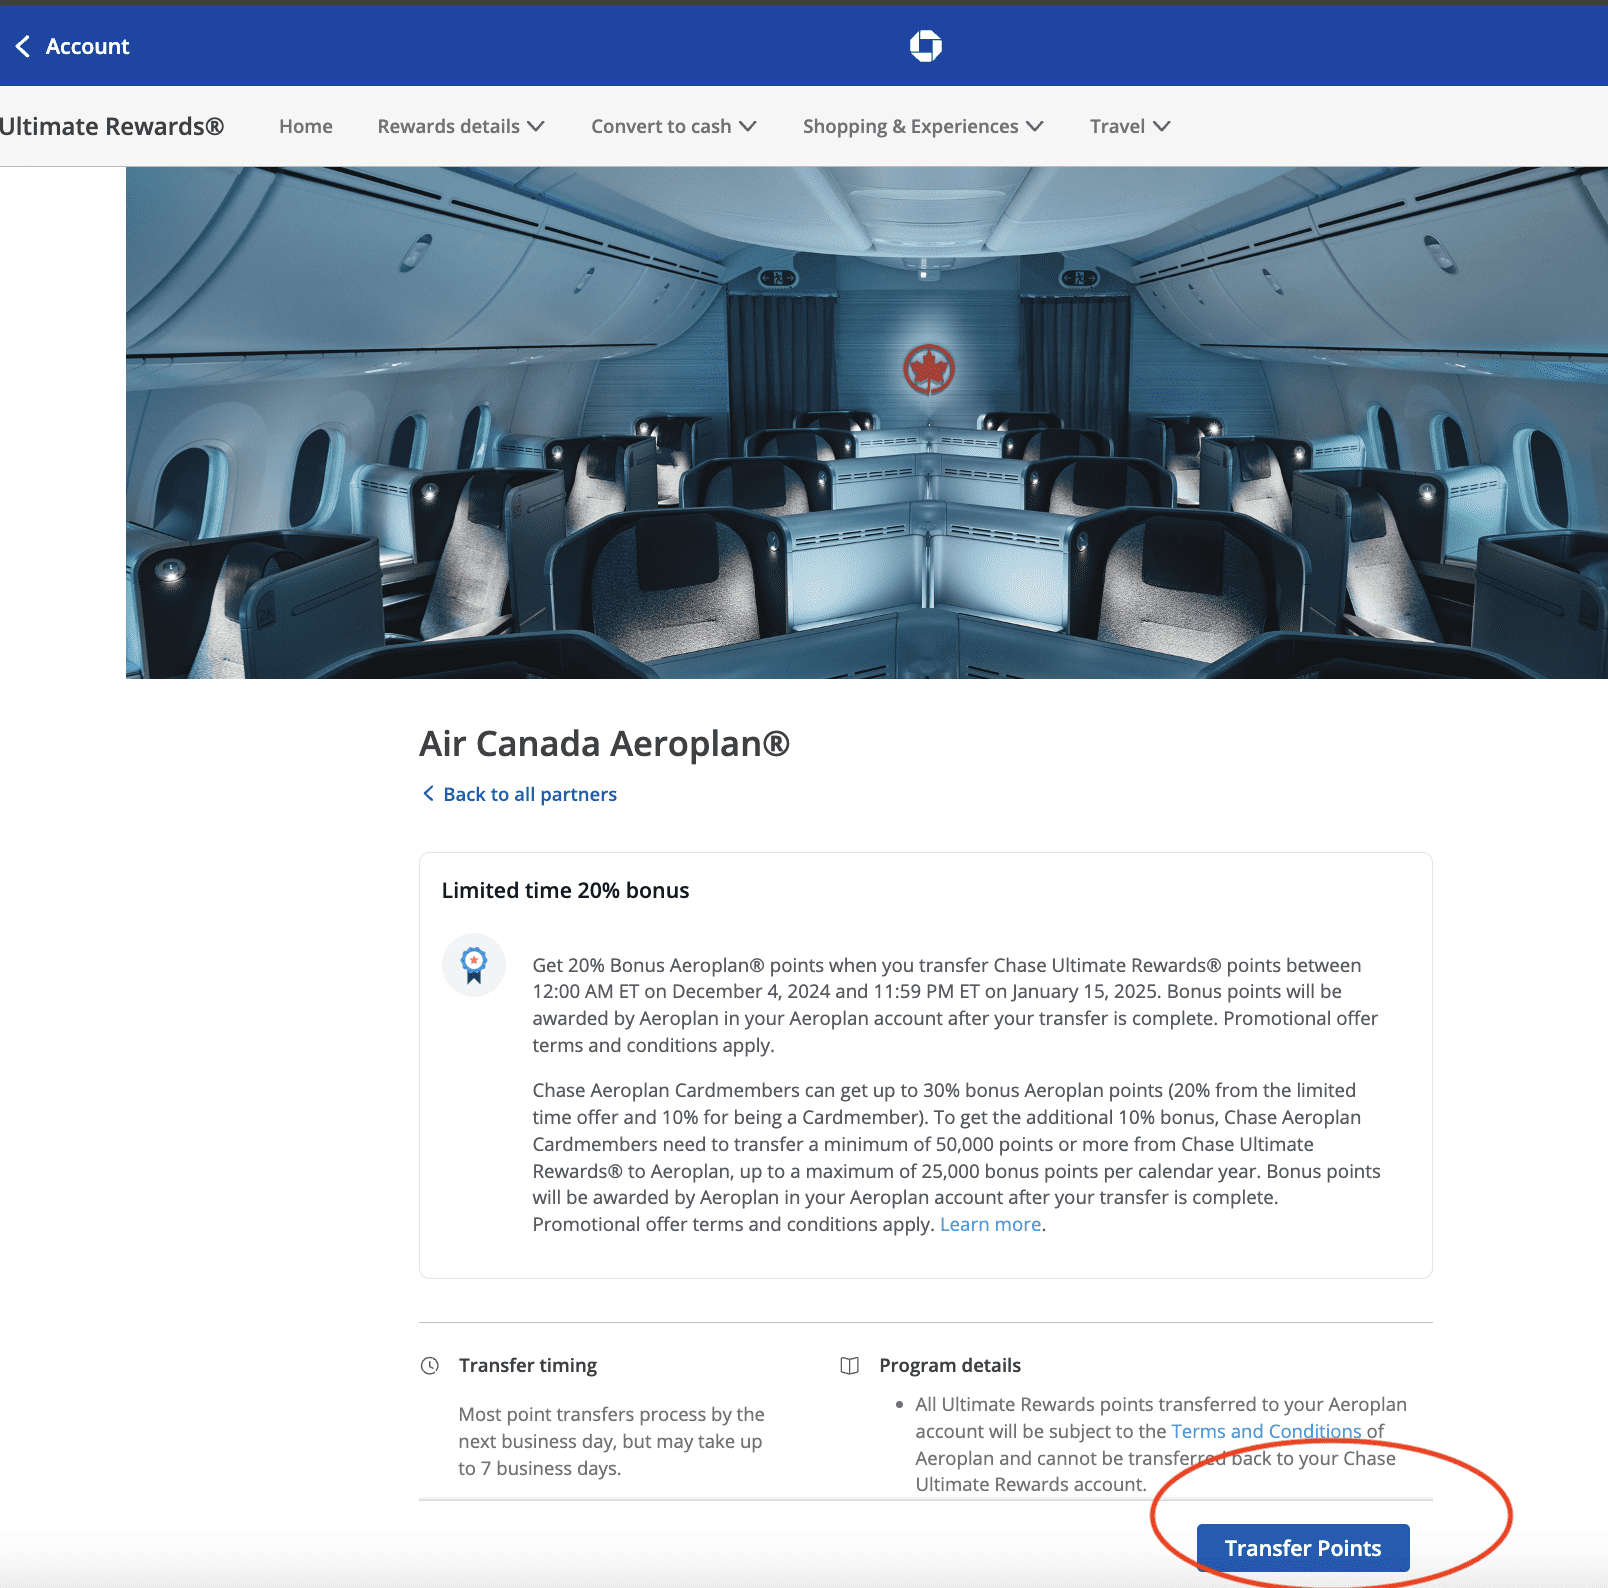
Task: Click the text 'Most point transfers process by the'
Action: tap(612, 1415)
